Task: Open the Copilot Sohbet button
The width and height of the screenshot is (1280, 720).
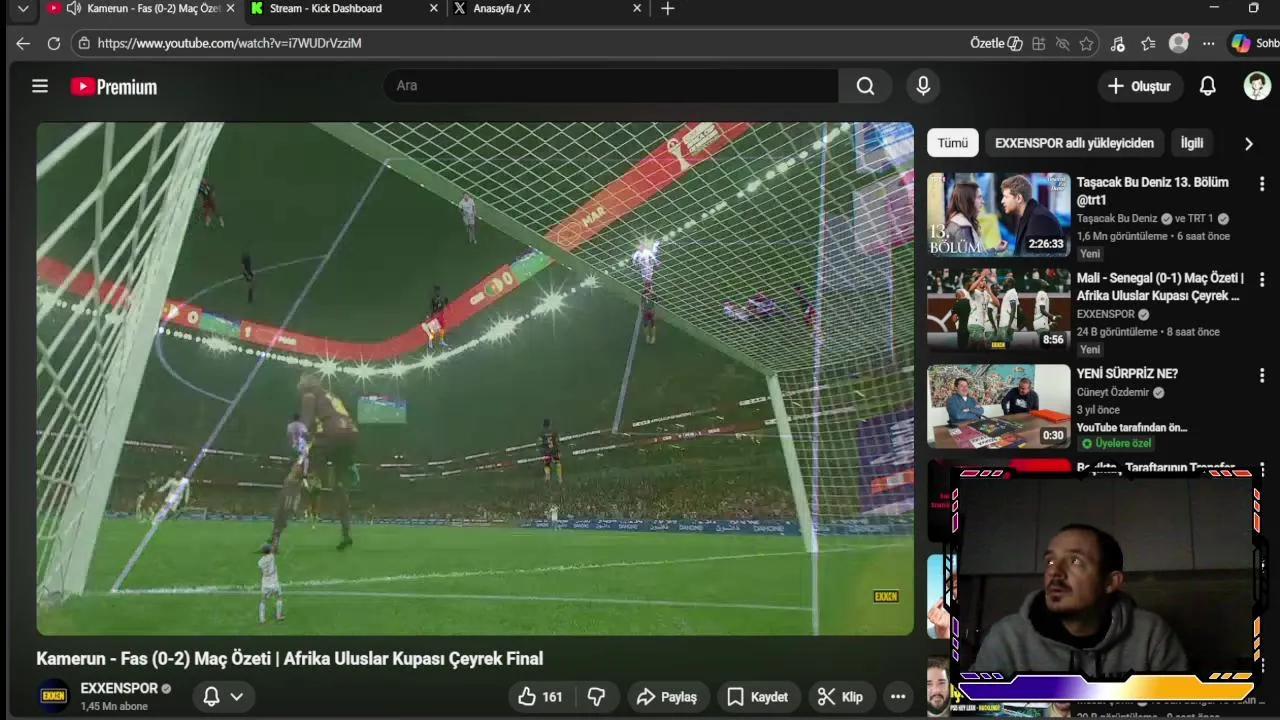Action: click(x=1255, y=44)
